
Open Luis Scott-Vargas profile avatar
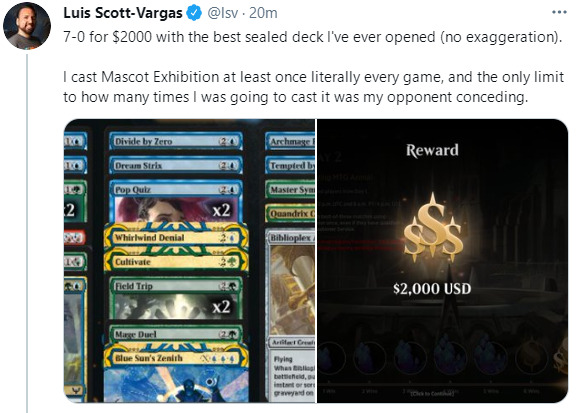click(27, 26)
